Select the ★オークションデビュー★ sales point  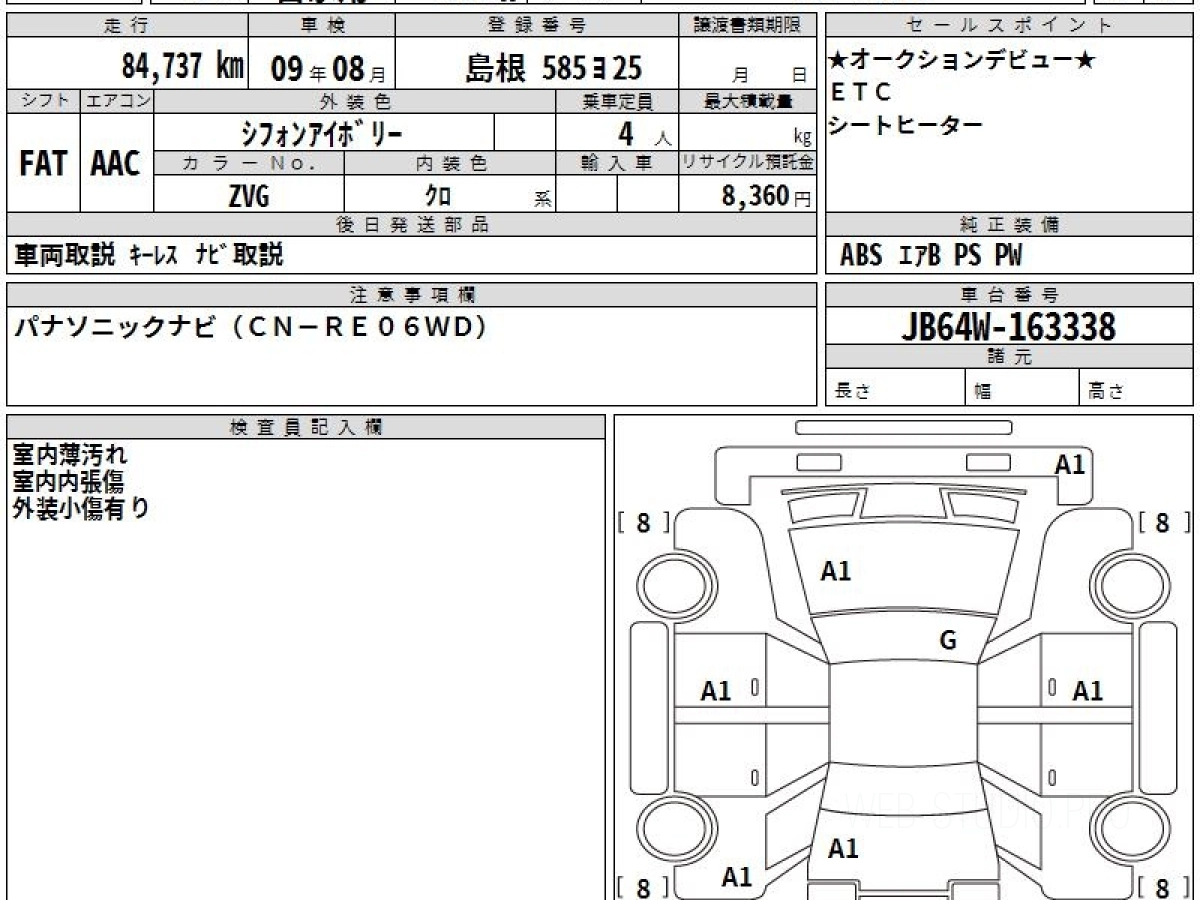coord(962,61)
